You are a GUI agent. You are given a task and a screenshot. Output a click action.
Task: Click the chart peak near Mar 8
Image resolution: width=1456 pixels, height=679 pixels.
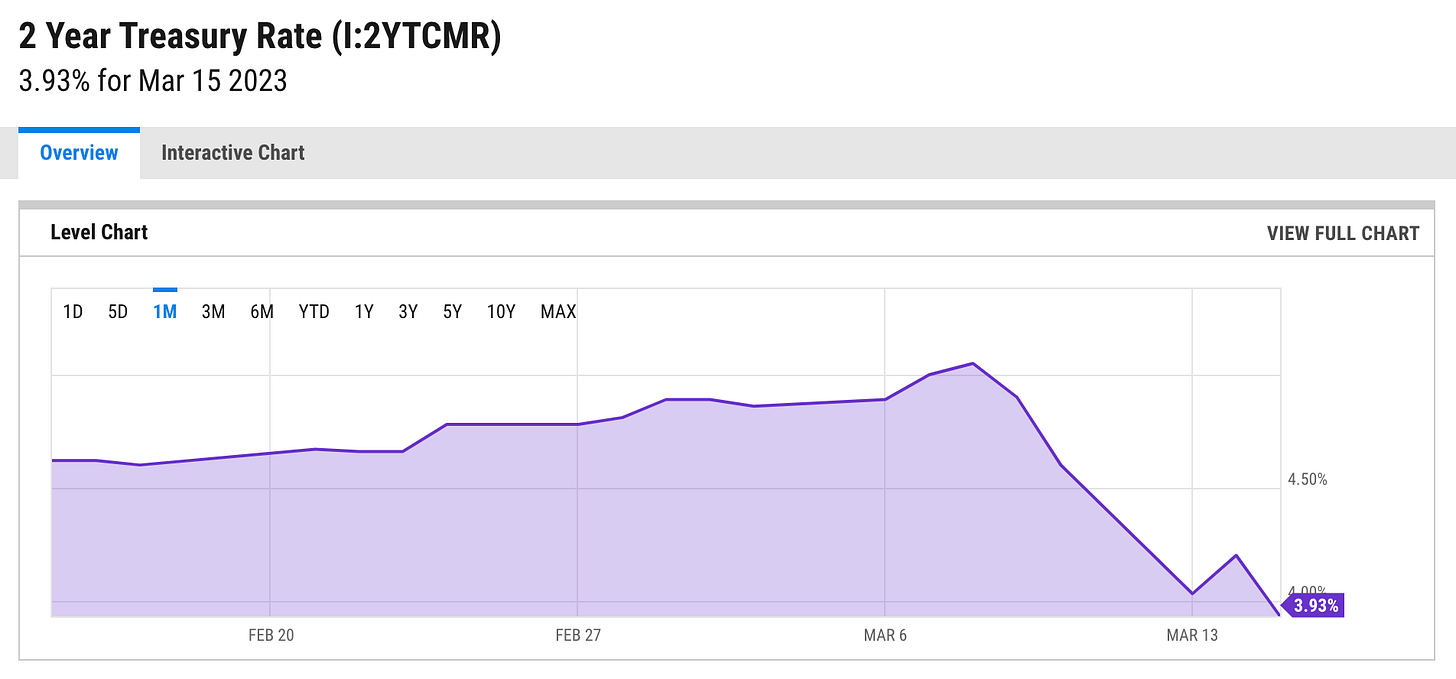973,364
